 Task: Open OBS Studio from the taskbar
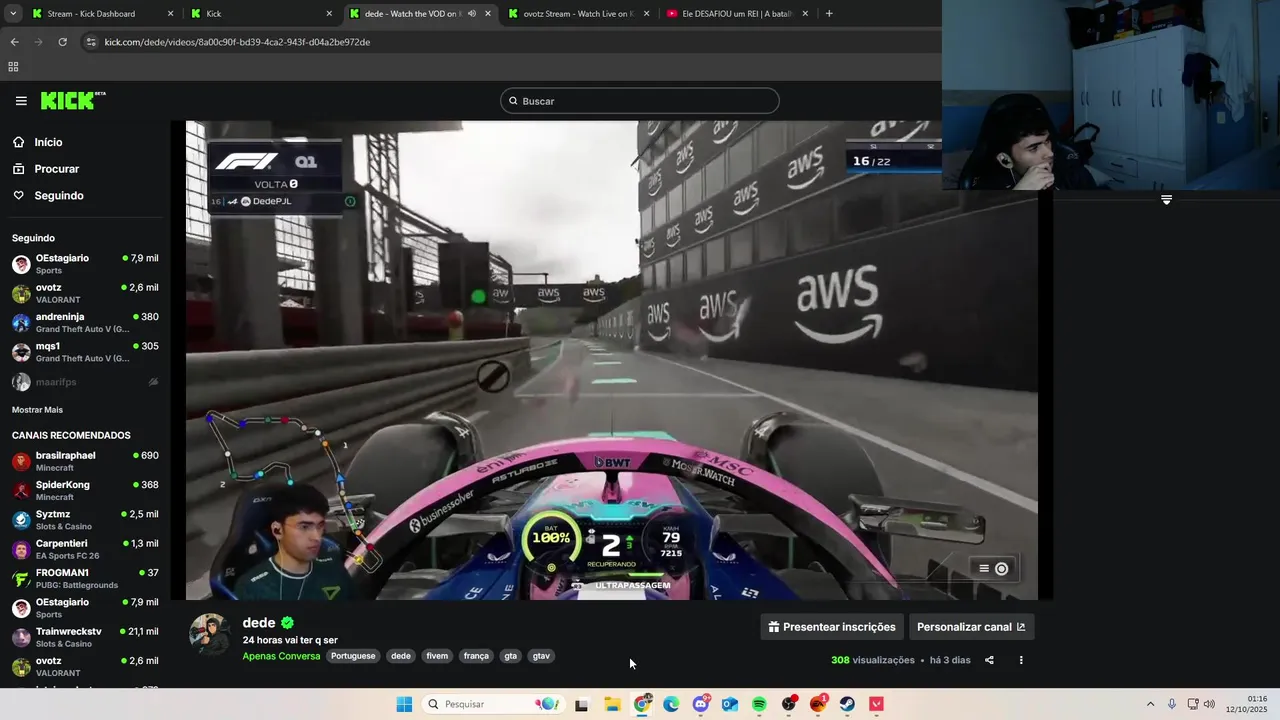click(x=789, y=704)
